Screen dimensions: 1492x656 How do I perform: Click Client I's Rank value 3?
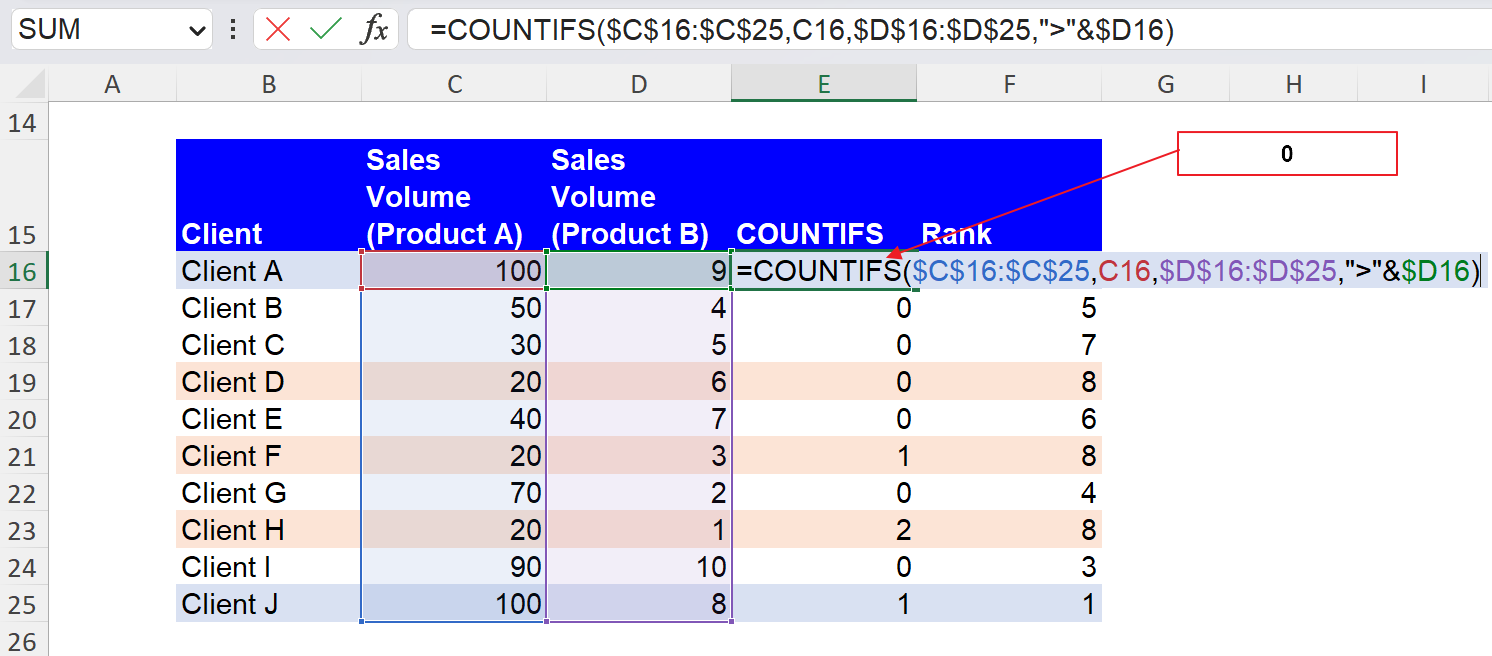click(x=1009, y=567)
